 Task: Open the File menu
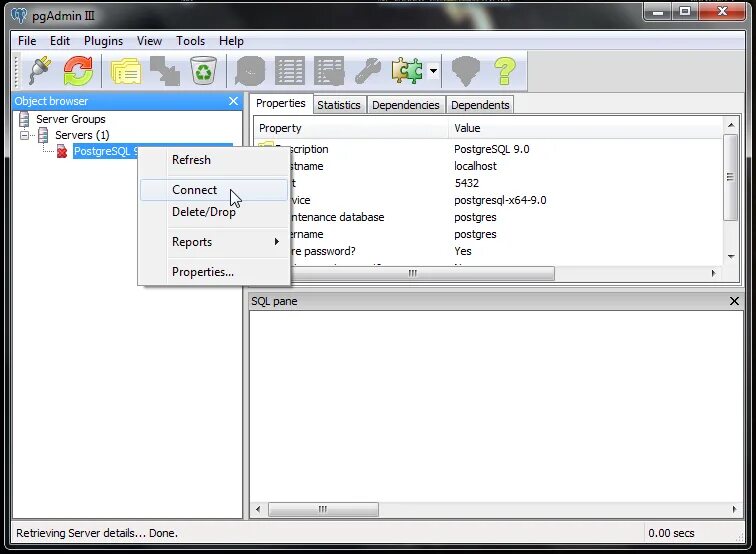(27, 41)
